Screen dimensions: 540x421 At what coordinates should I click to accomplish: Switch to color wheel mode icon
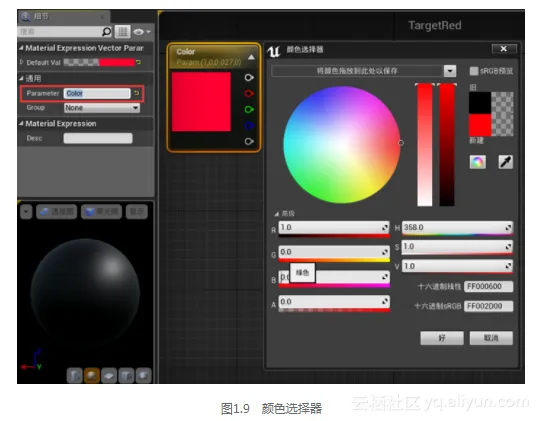[478, 162]
